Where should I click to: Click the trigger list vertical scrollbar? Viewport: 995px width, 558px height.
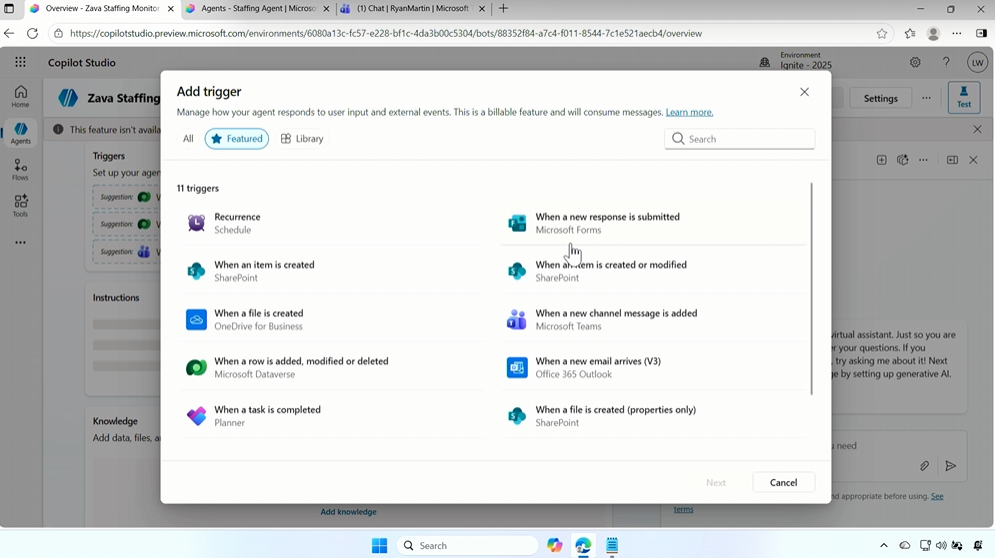coord(811,289)
